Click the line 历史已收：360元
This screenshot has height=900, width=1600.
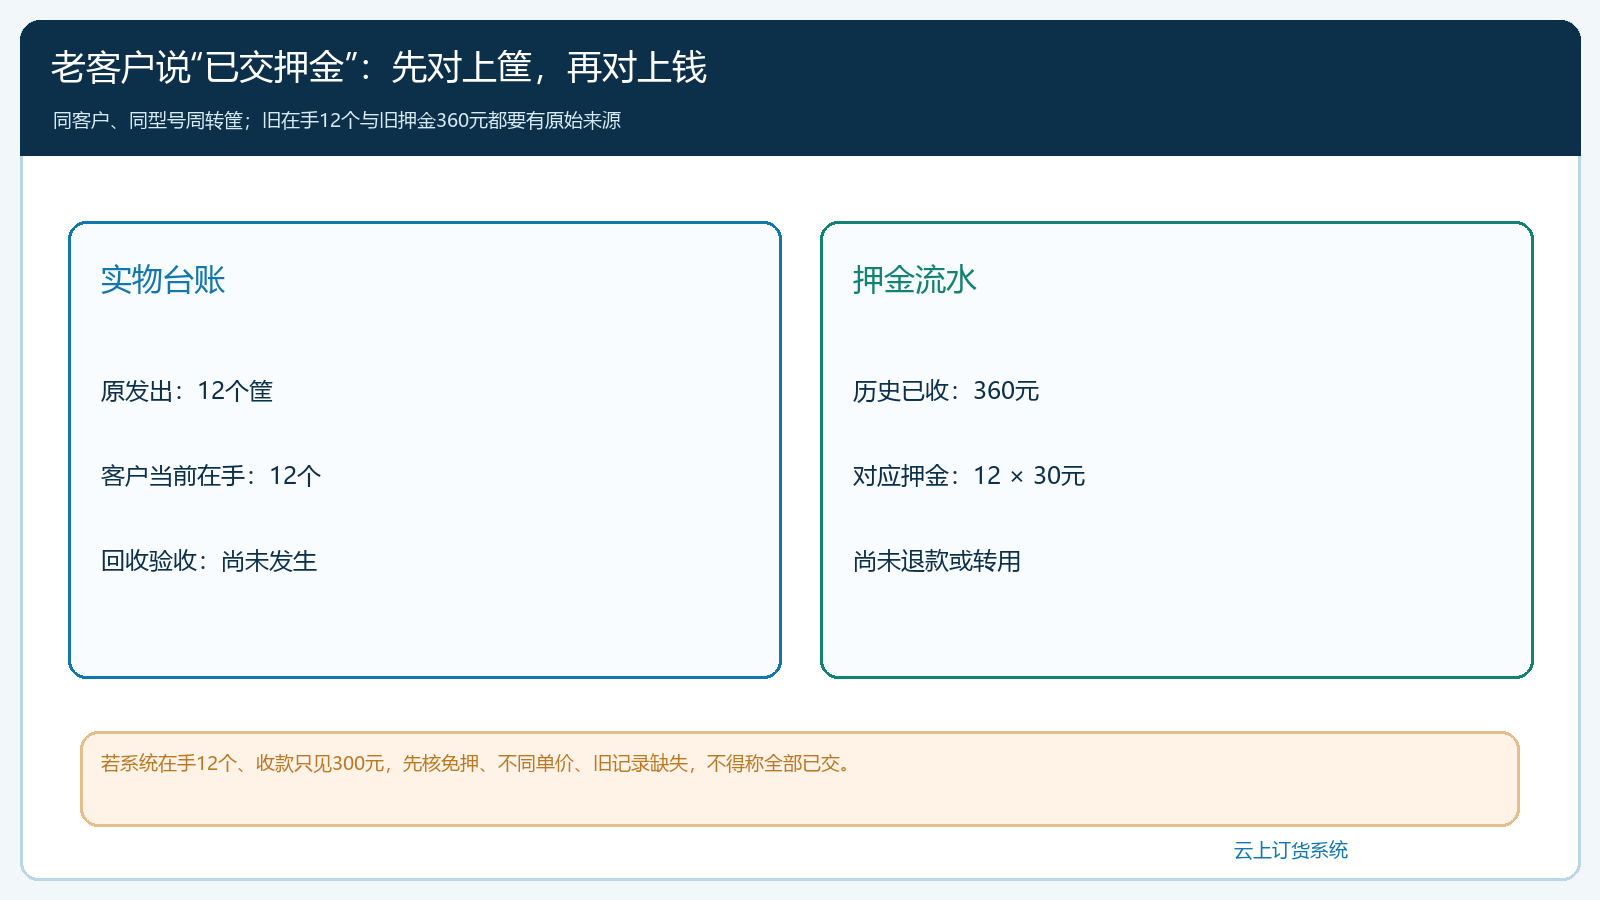(x=946, y=391)
